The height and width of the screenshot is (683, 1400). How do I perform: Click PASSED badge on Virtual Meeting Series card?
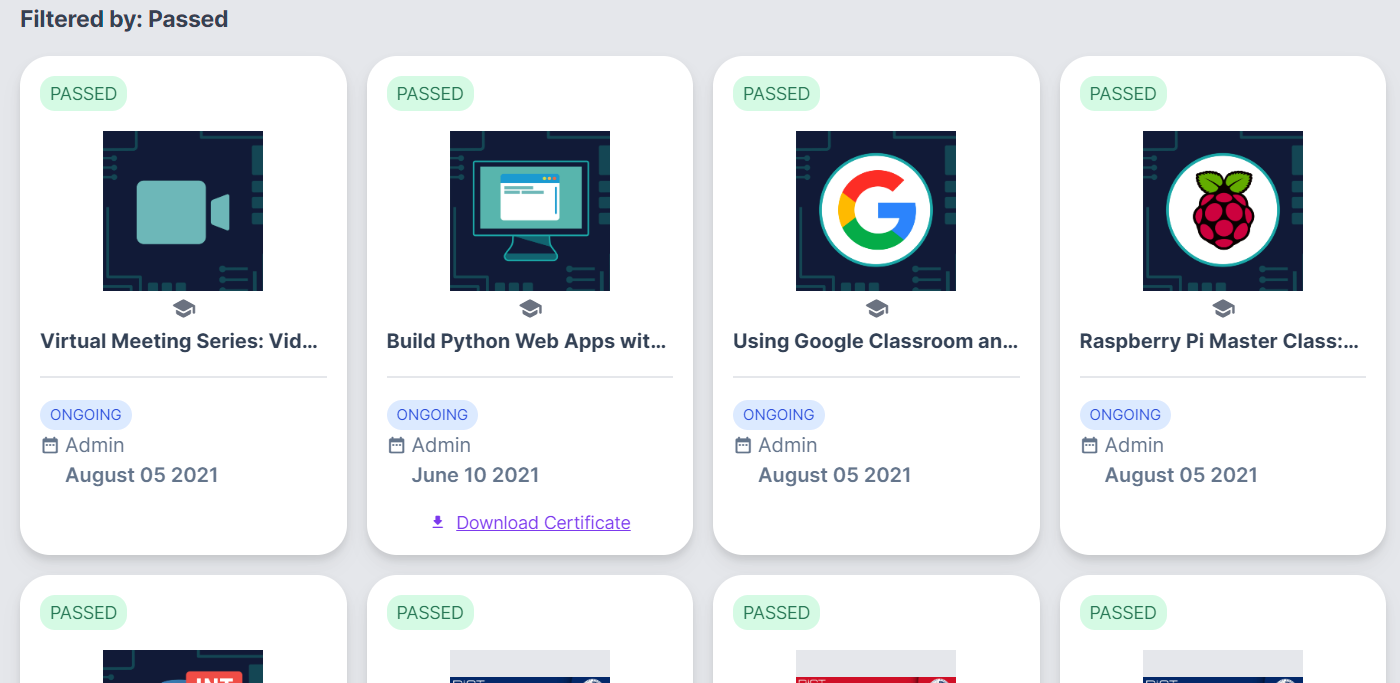click(84, 94)
